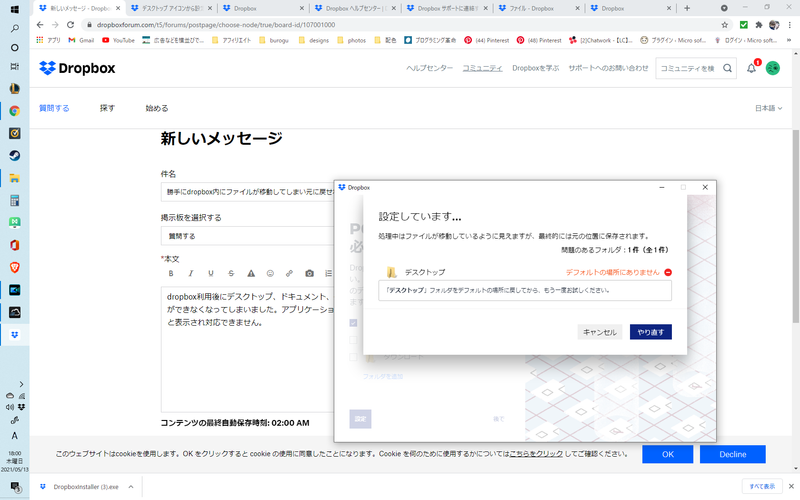Insert an emoji with the smiley icon
The width and height of the screenshot is (800, 500).
[x=268, y=273]
